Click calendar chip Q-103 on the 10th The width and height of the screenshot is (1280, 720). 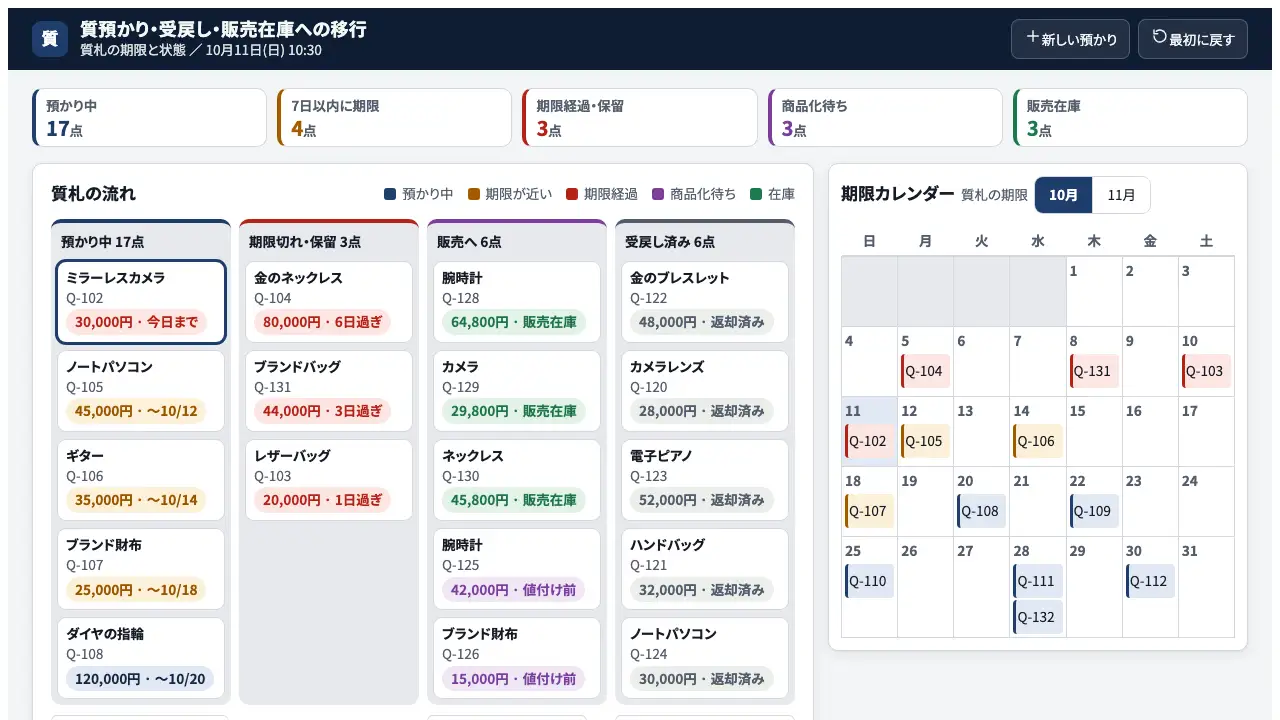pos(1206,371)
